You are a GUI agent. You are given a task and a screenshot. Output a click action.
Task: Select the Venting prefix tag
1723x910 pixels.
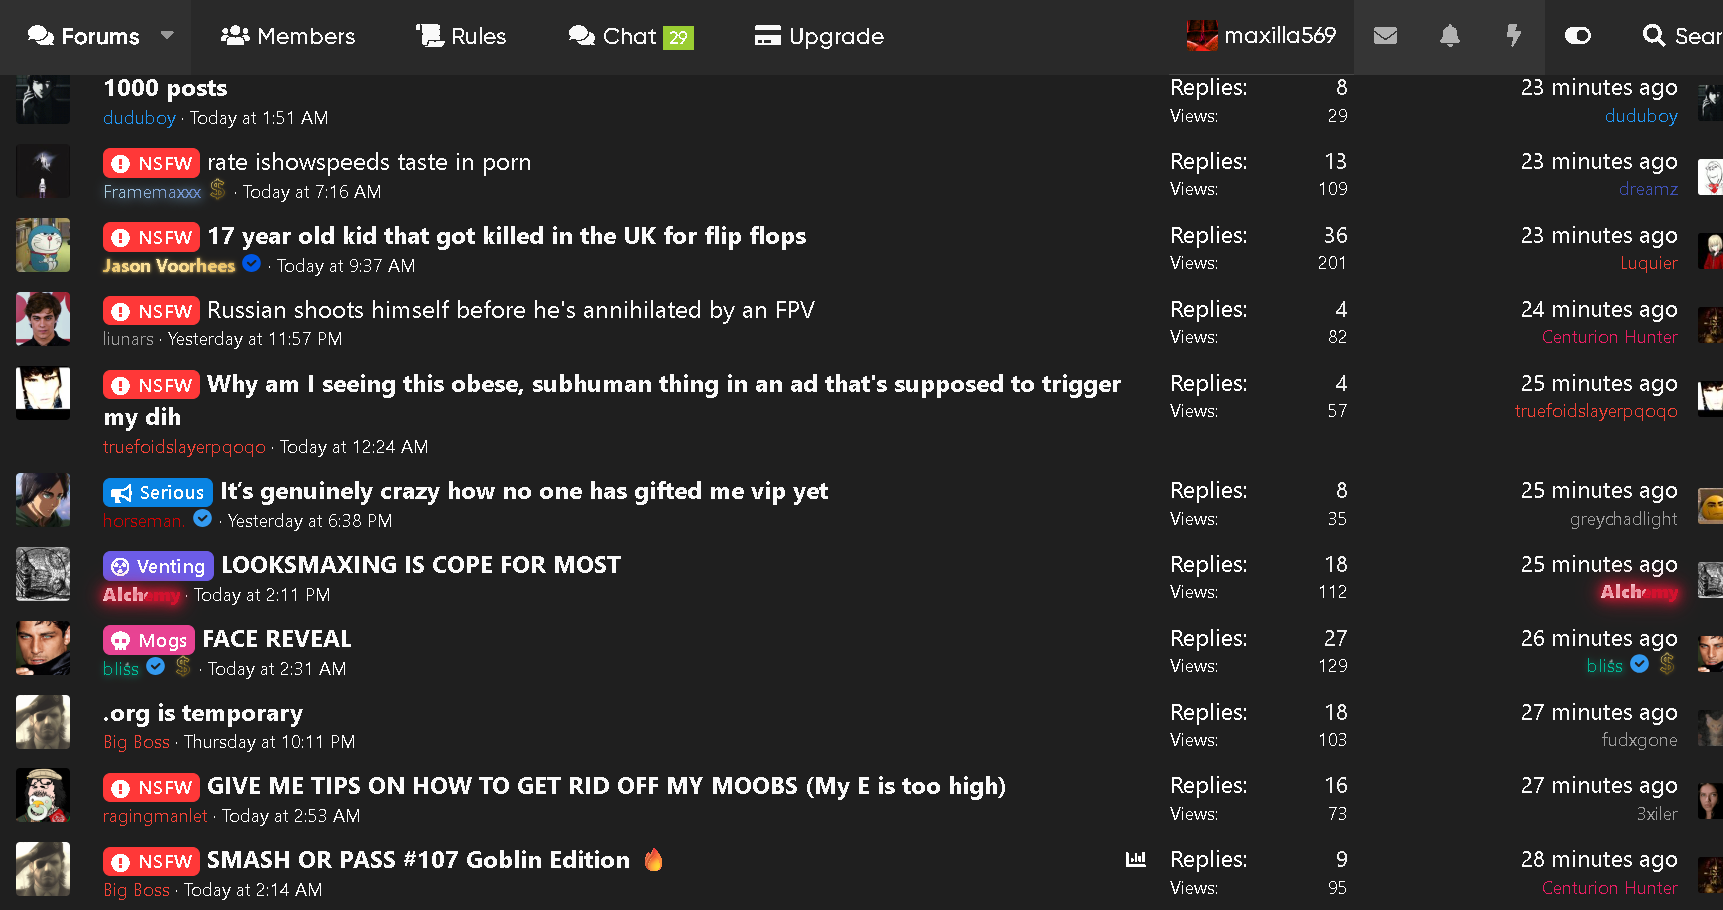[x=158, y=566]
